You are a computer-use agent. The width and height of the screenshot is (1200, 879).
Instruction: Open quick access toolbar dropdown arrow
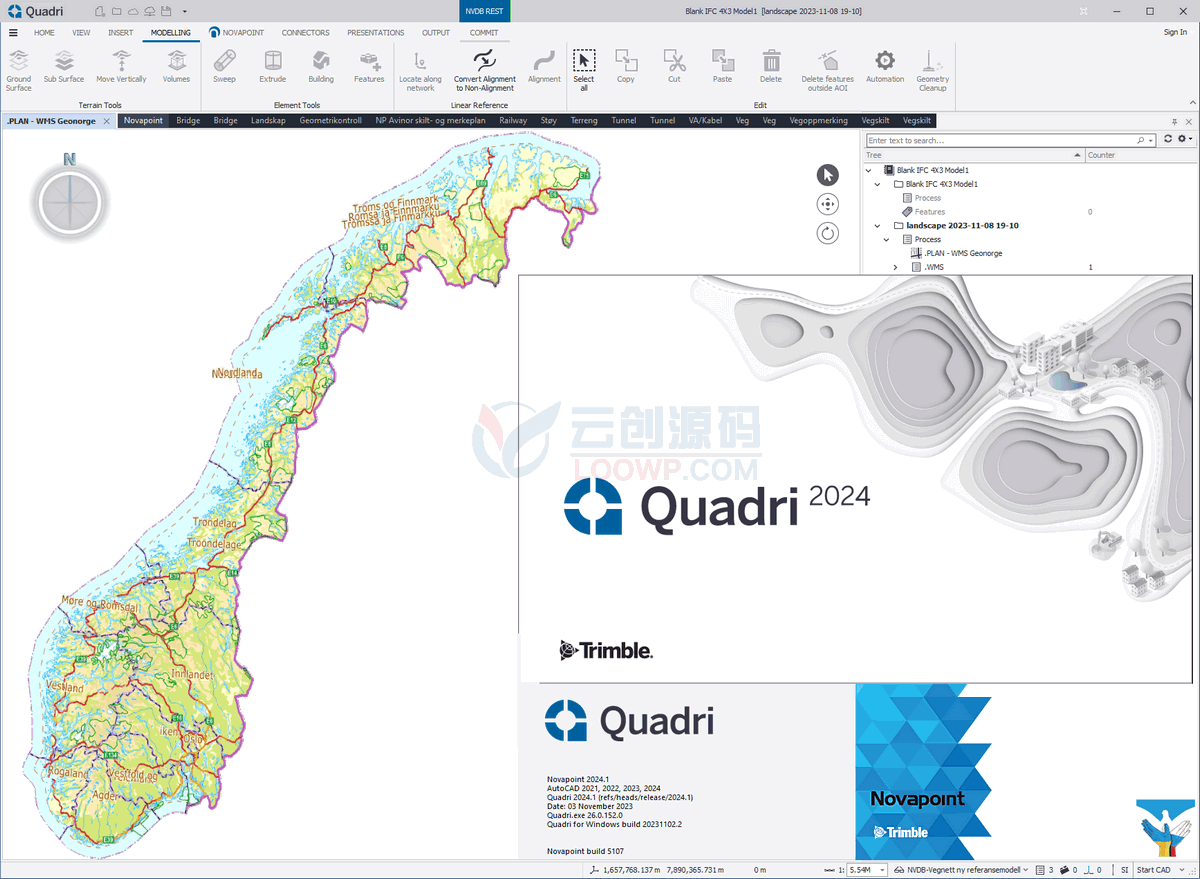(184, 11)
